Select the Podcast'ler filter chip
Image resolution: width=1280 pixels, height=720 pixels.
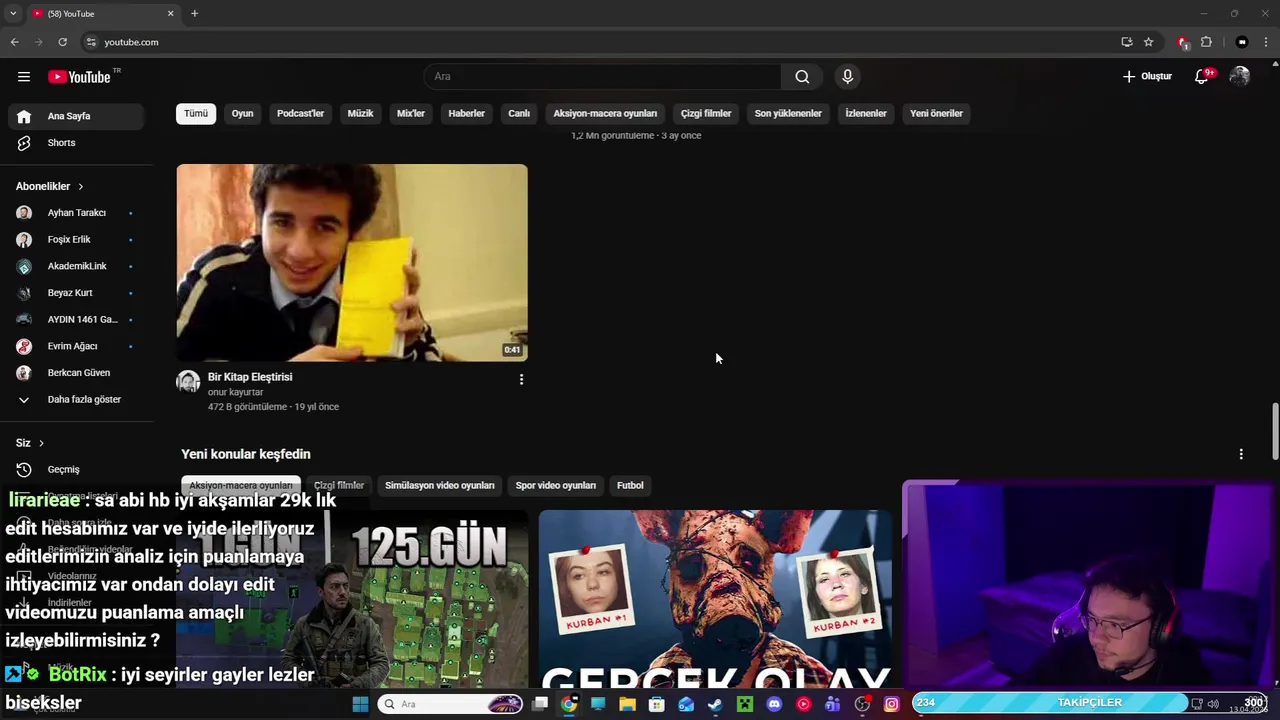pyautogui.click(x=300, y=113)
